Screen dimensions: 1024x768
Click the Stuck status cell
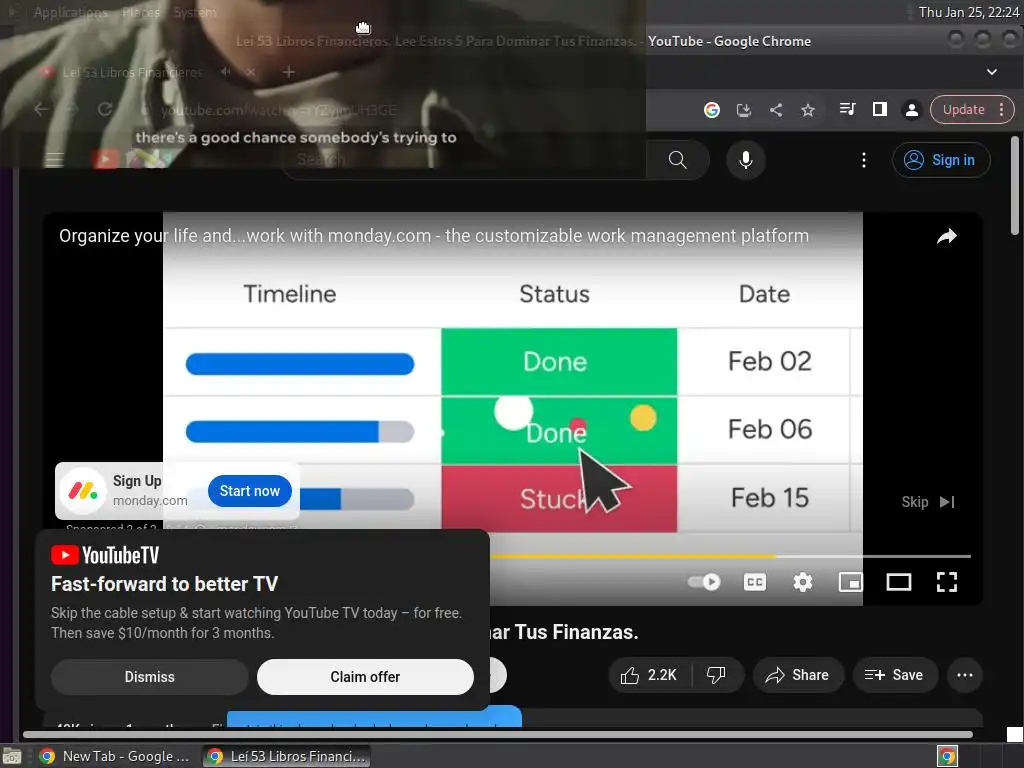[559, 498]
